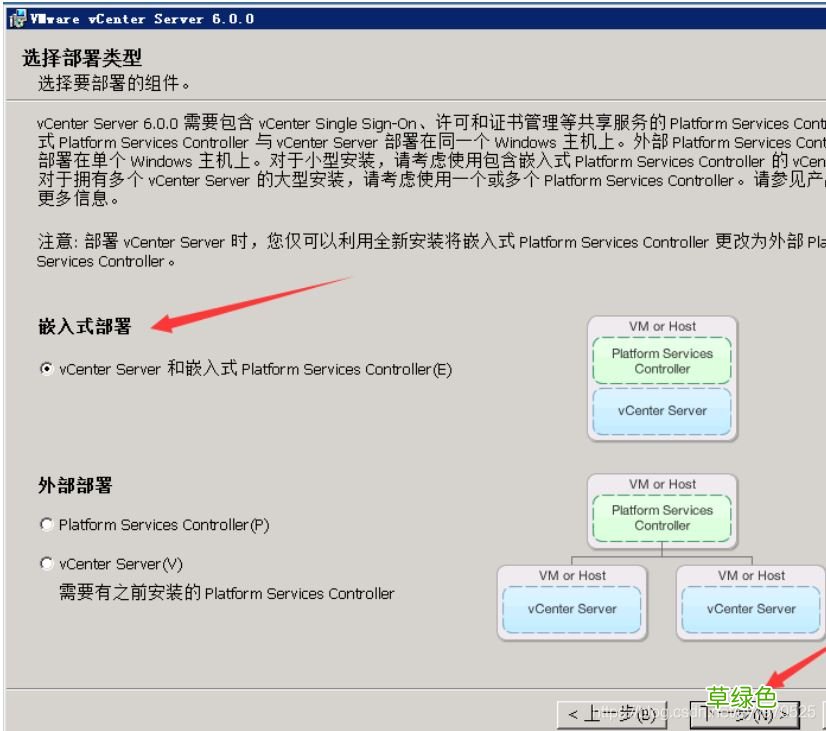
Task: Click the VM or Host frame above the embedded diagram
Action: point(661,326)
